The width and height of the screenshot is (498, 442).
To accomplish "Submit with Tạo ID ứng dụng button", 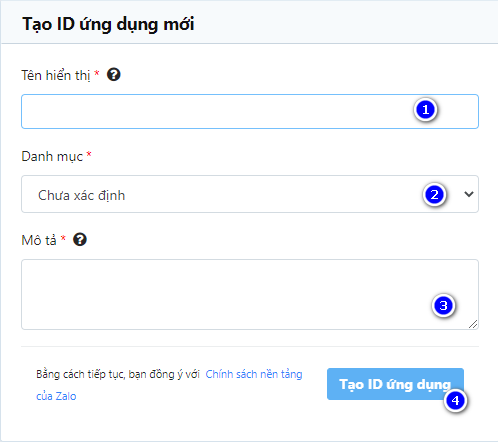I will pos(395,384).
